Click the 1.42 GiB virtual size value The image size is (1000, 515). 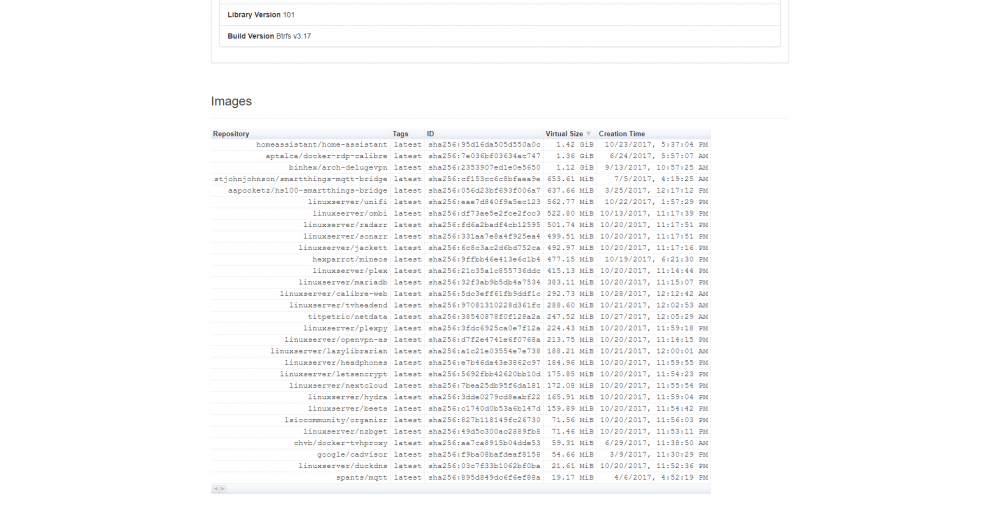[x=575, y=145]
